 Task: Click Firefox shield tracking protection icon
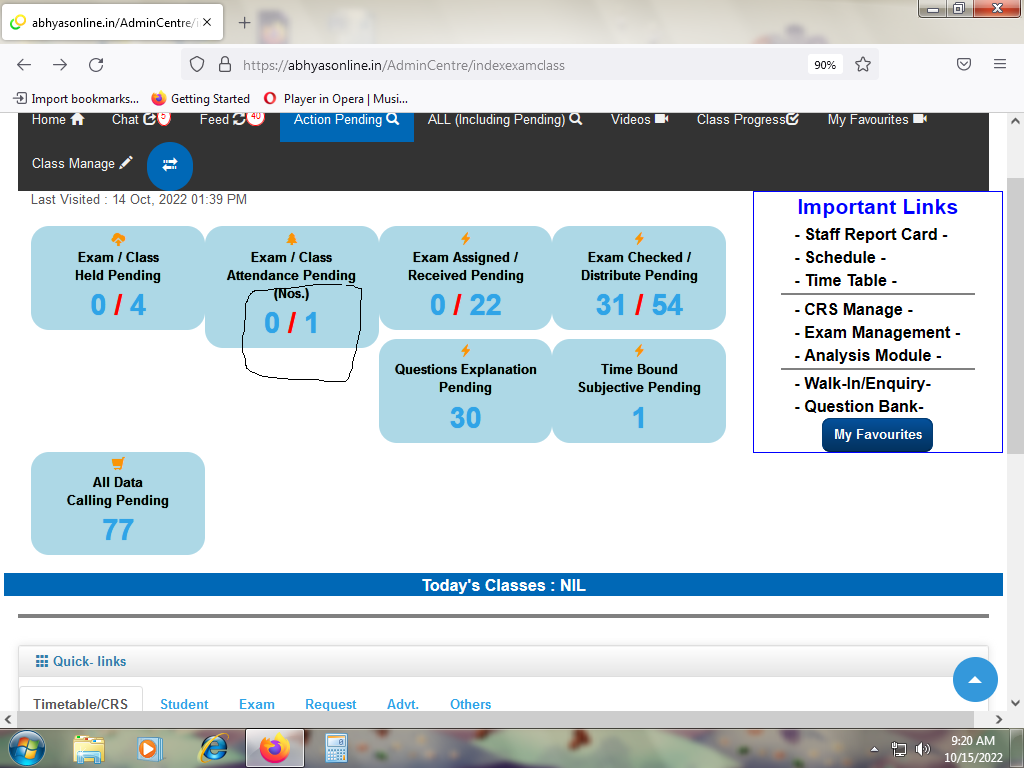pyautogui.click(x=197, y=64)
